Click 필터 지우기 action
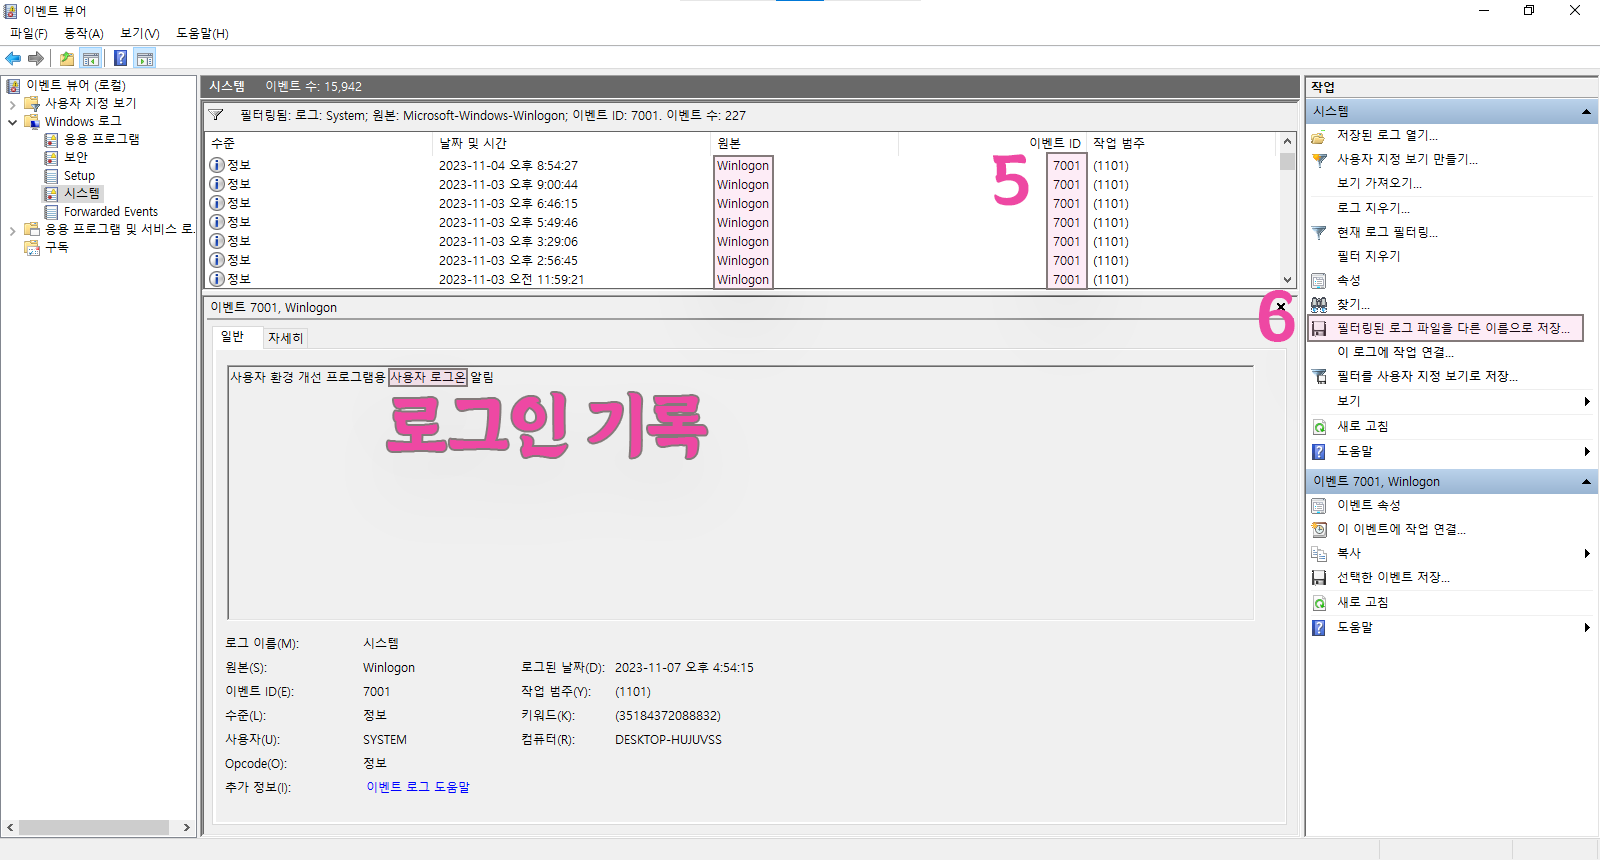The width and height of the screenshot is (1600, 860). click(x=1368, y=256)
